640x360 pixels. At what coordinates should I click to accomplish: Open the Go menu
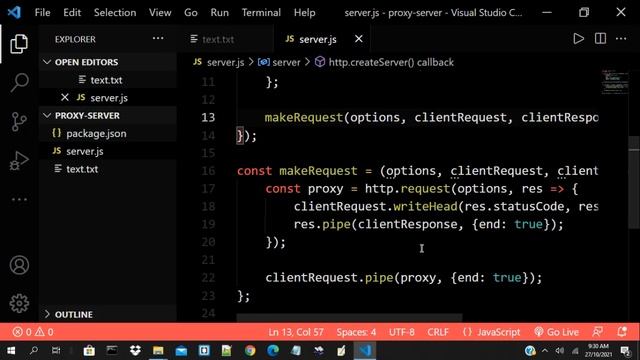[191, 13]
